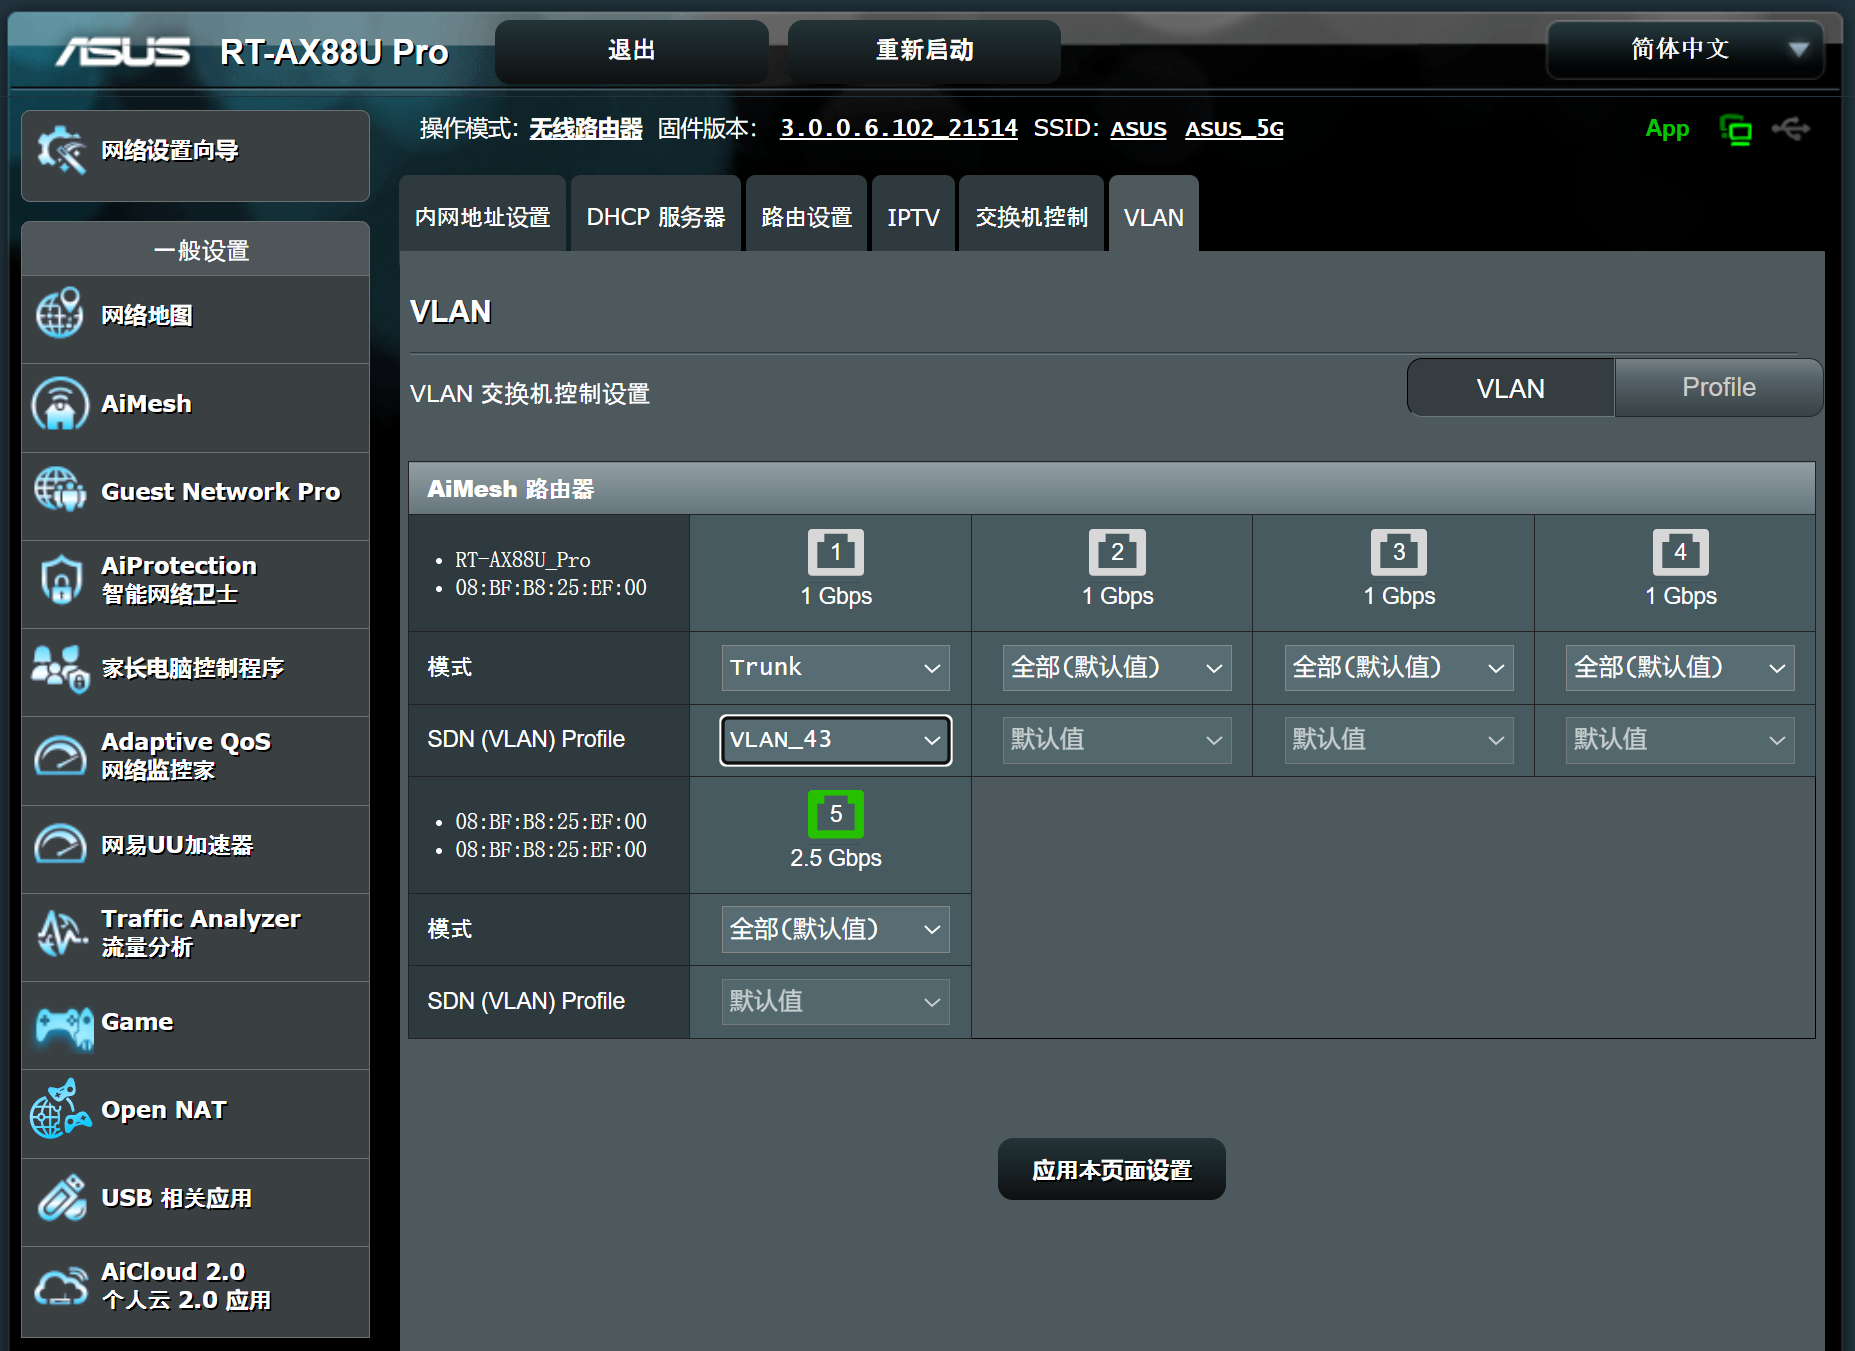Click the USB status icon in header
The width and height of the screenshot is (1855, 1351).
[x=1791, y=129]
